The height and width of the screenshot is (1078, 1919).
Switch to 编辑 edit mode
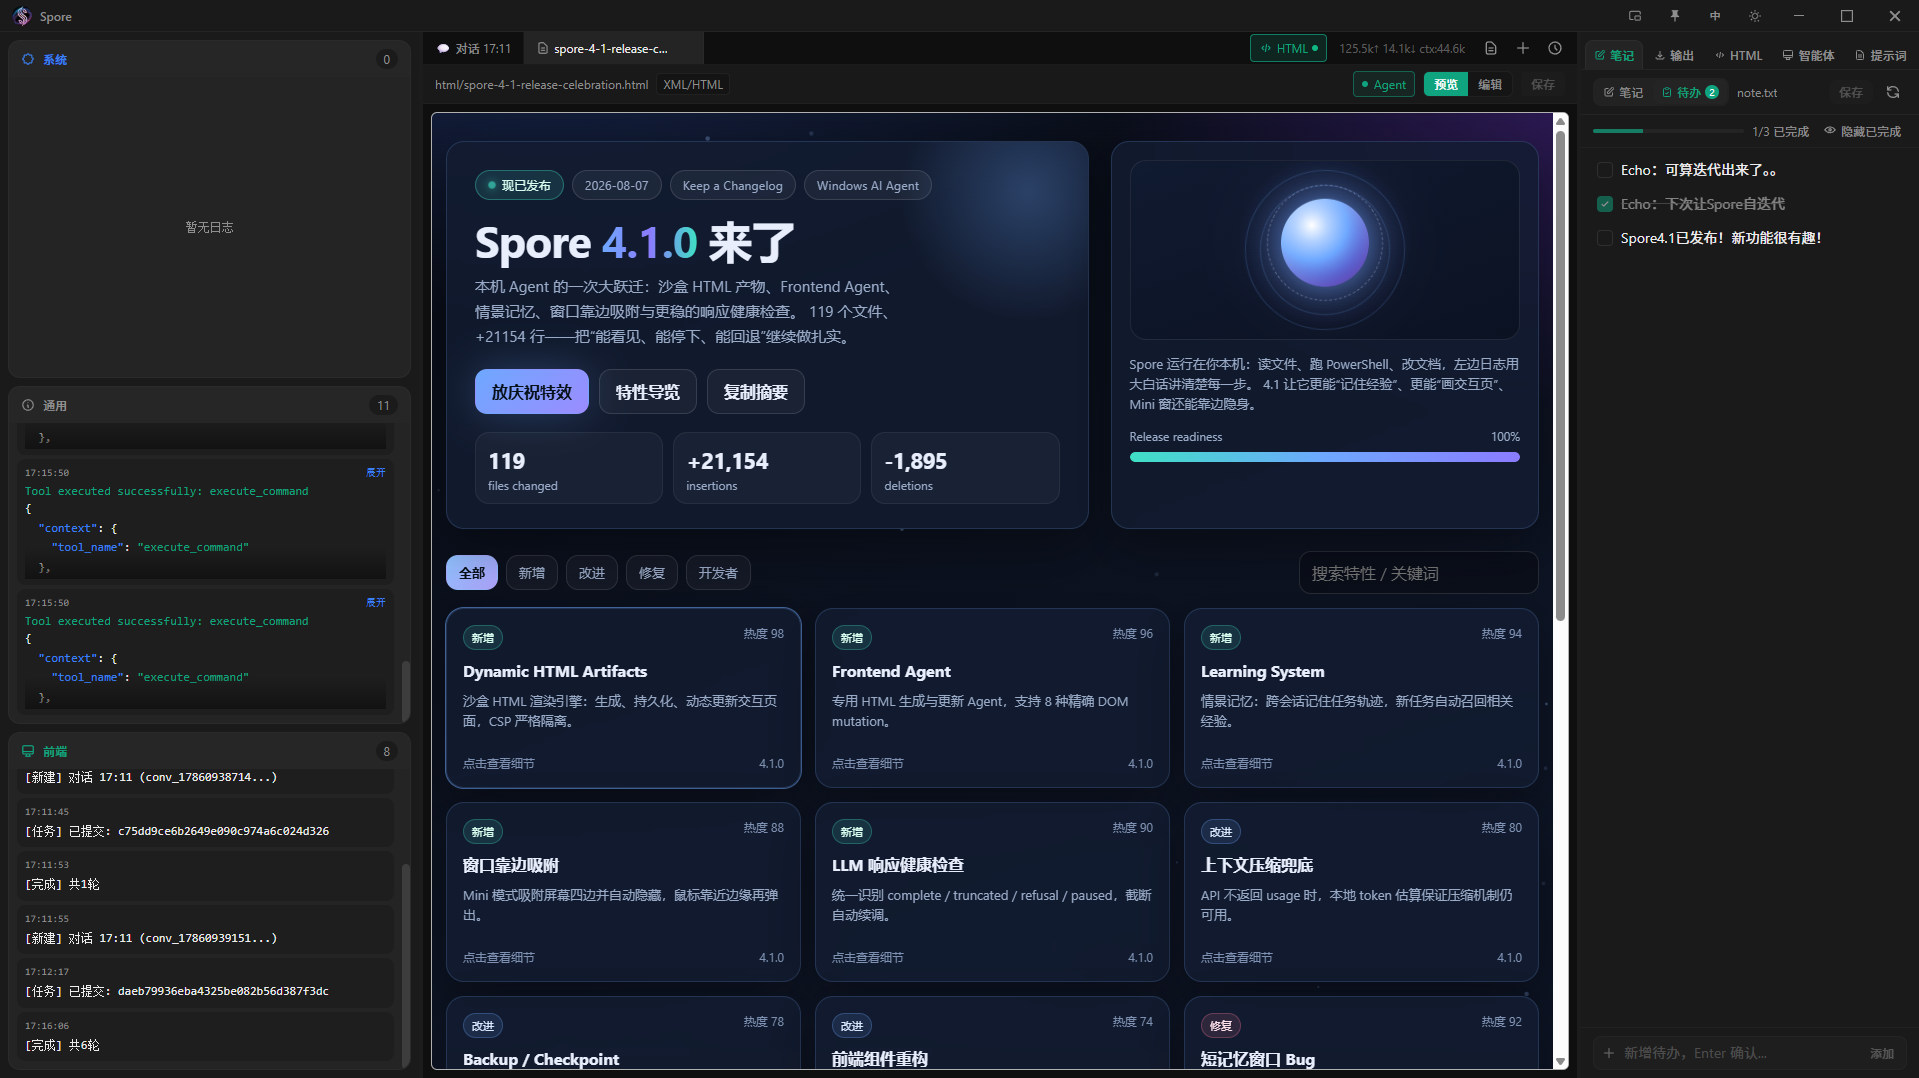(x=1490, y=85)
